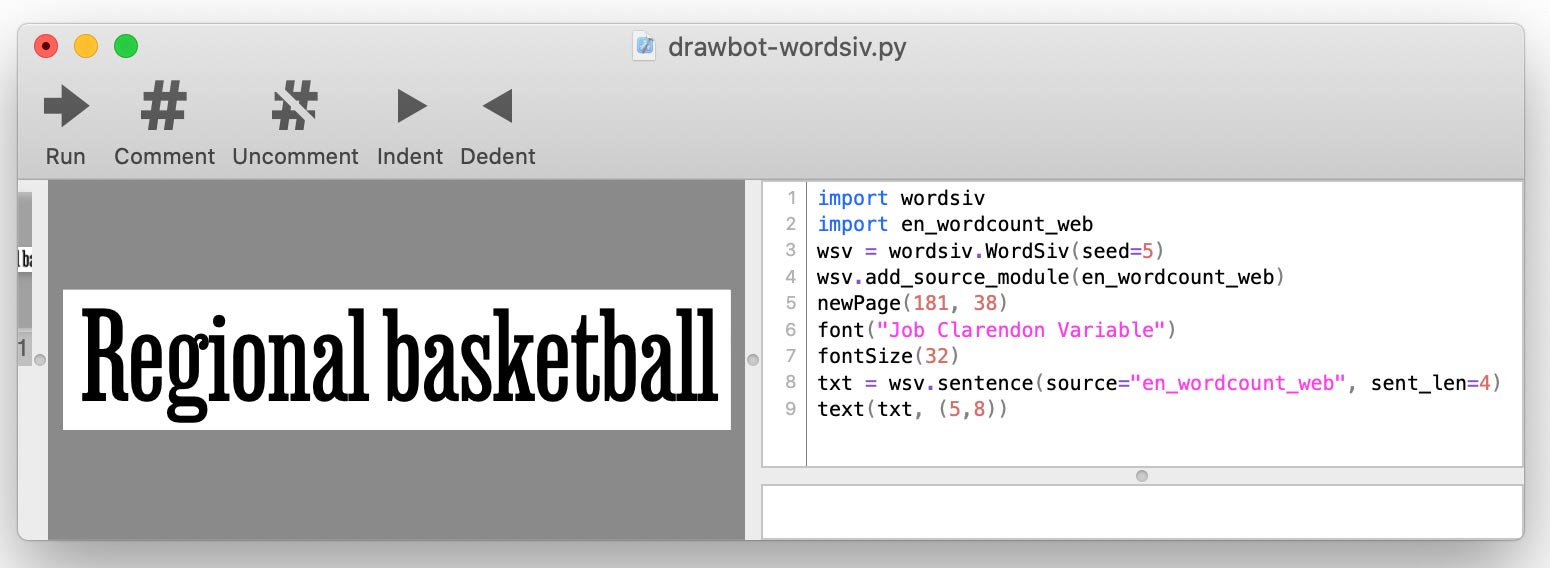The width and height of the screenshot is (1550, 568).
Task: Click the line number 9 in the gutter
Action: click(791, 409)
